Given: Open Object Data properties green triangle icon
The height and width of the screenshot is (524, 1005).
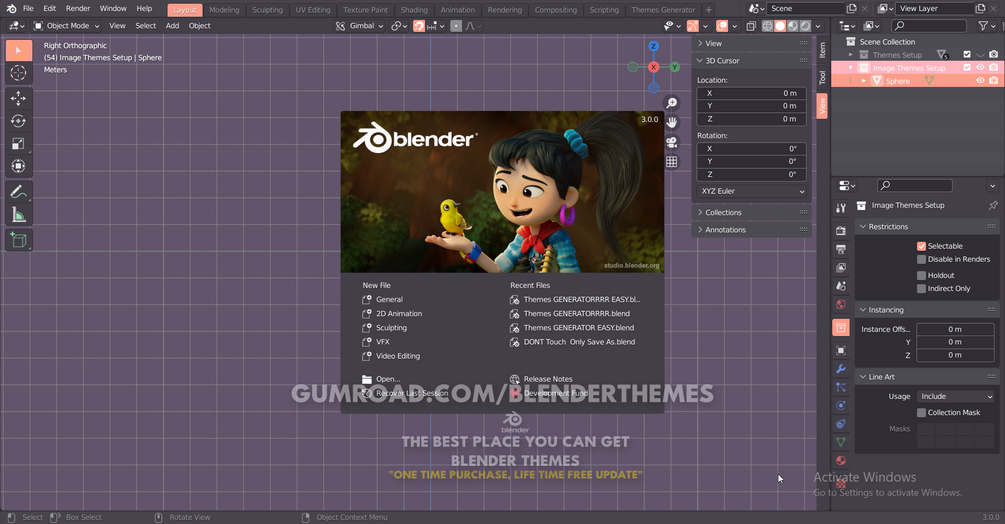Looking at the screenshot, I should (841, 442).
